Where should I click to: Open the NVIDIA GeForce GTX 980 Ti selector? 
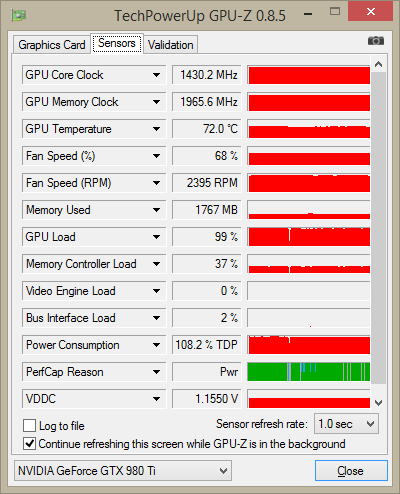pos(123,471)
